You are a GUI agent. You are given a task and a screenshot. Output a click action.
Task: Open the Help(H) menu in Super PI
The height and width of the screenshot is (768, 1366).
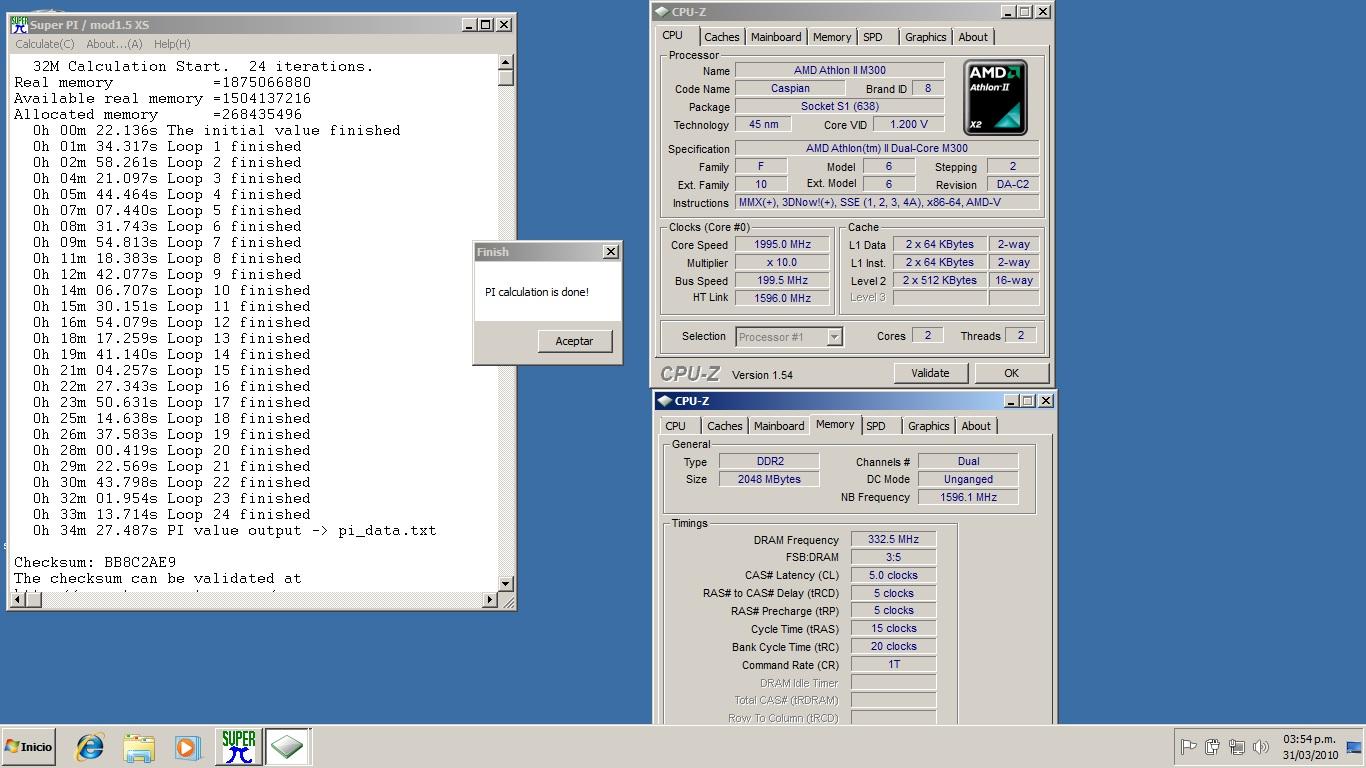pos(172,44)
